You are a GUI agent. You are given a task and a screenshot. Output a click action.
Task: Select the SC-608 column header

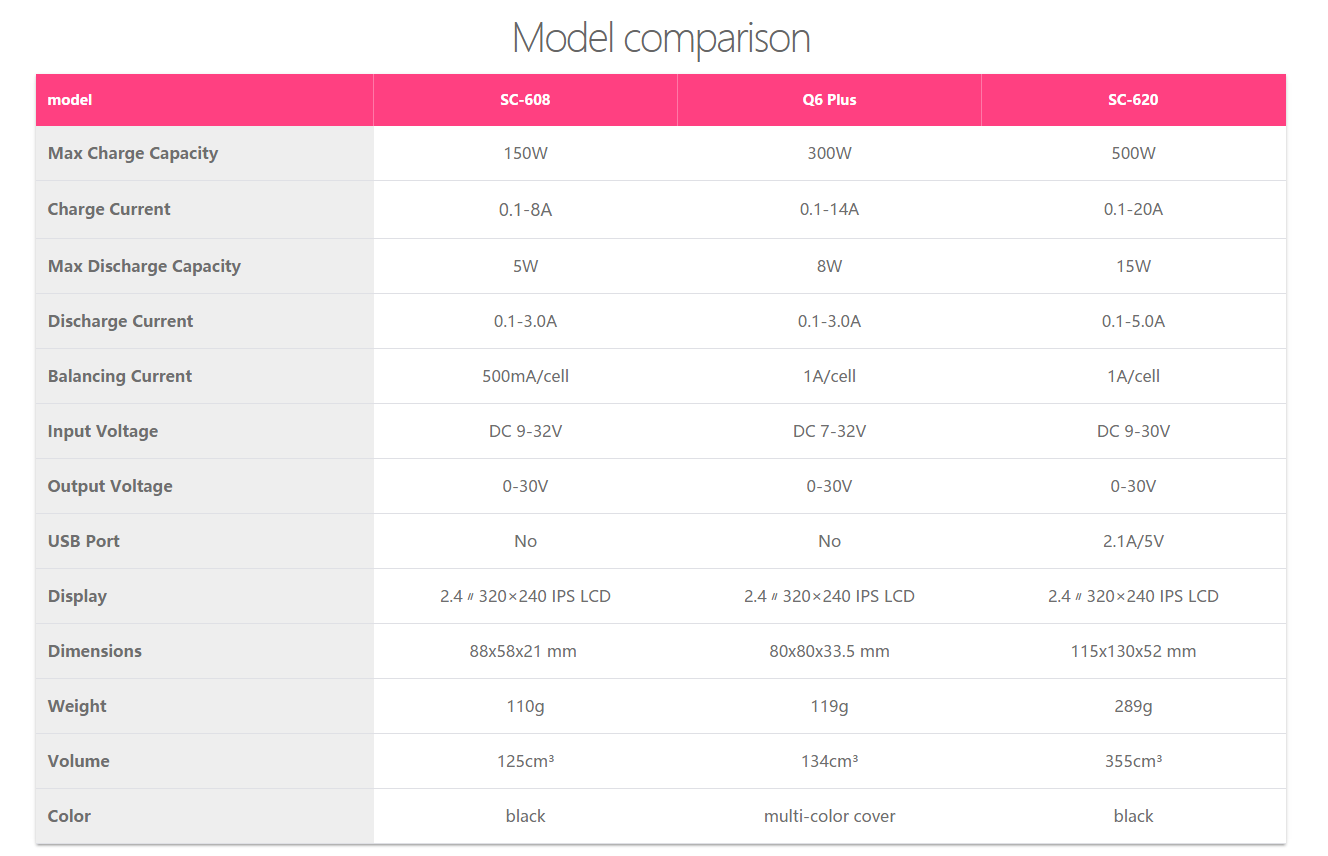click(x=525, y=100)
